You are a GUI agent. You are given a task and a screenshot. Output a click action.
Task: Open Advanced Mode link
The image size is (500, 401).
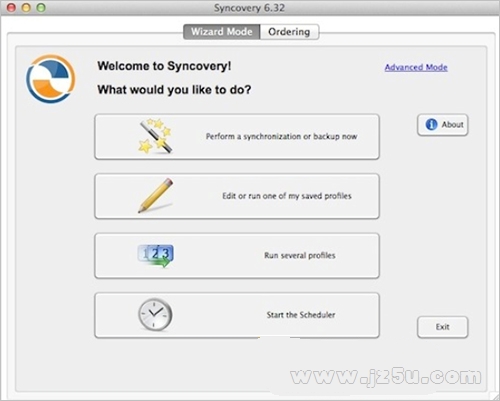[x=416, y=67]
